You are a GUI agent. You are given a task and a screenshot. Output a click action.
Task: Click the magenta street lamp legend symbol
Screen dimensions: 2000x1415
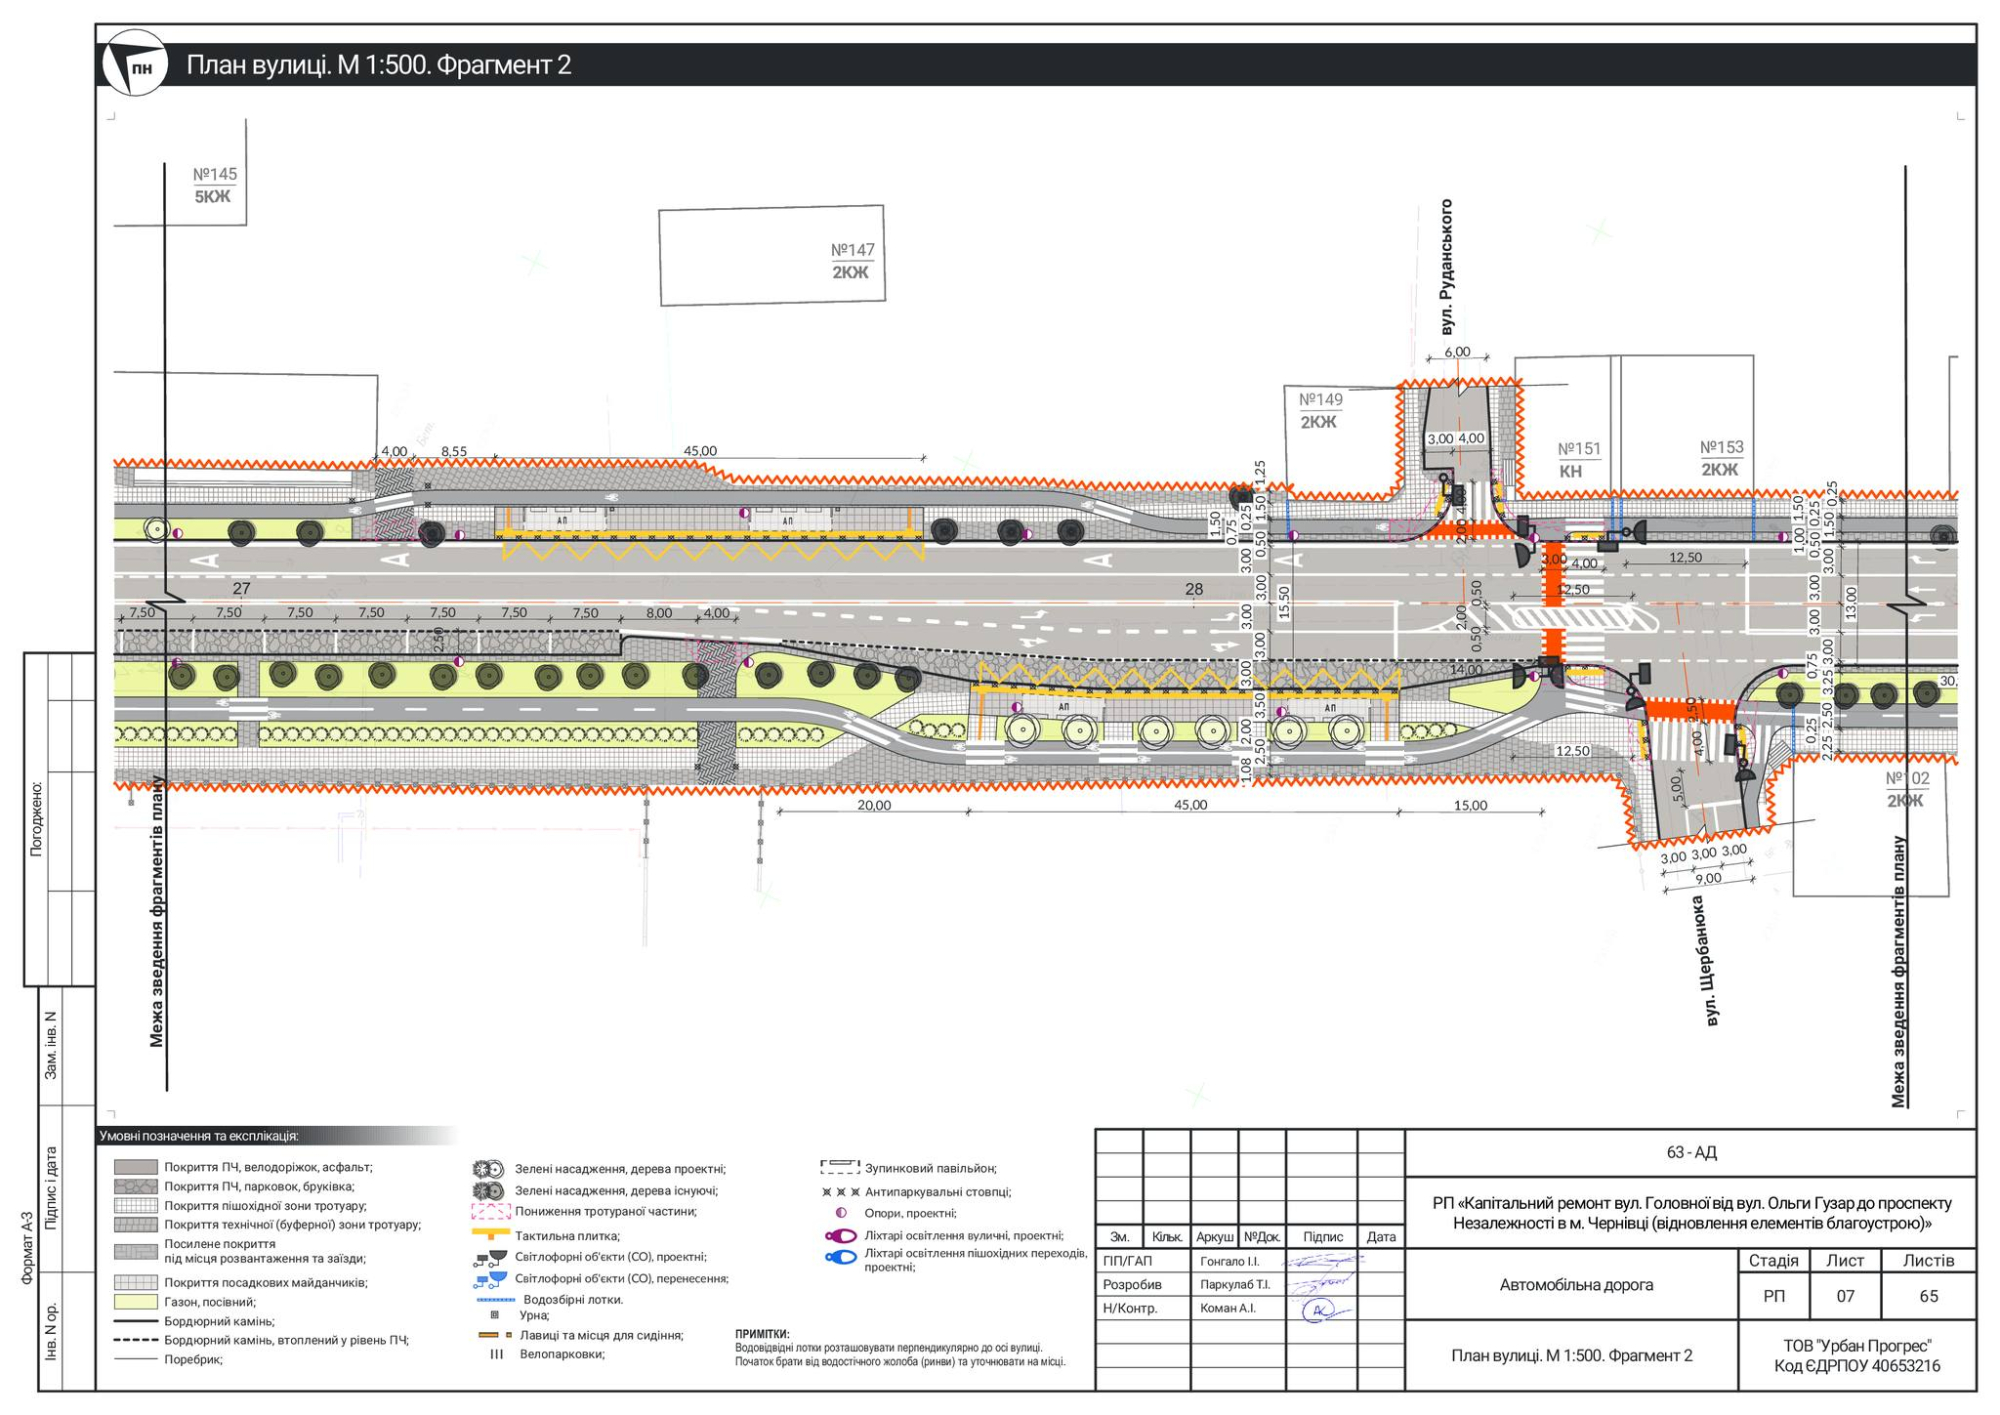click(x=841, y=1236)
